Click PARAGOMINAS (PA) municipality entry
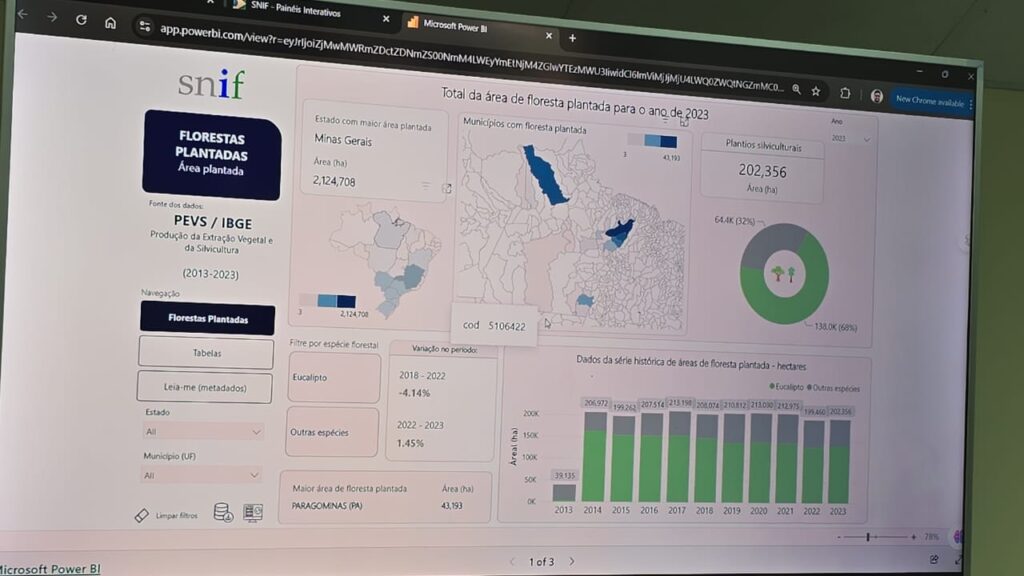The width and height of the screenshot is (1024, 576). tap(327, 505)
